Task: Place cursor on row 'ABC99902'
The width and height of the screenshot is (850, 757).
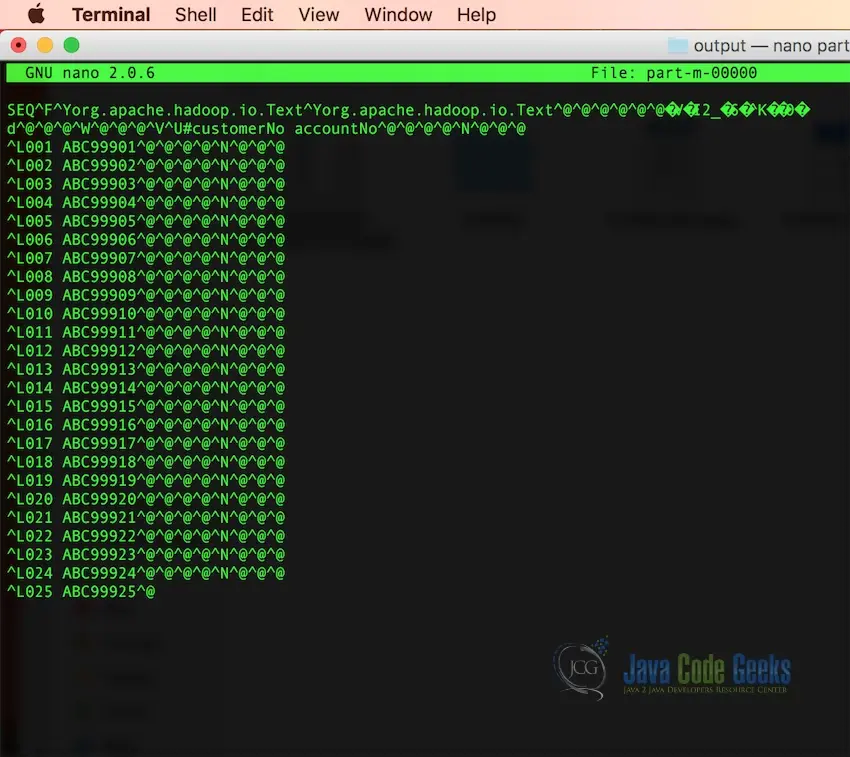Action: point(145,165)
